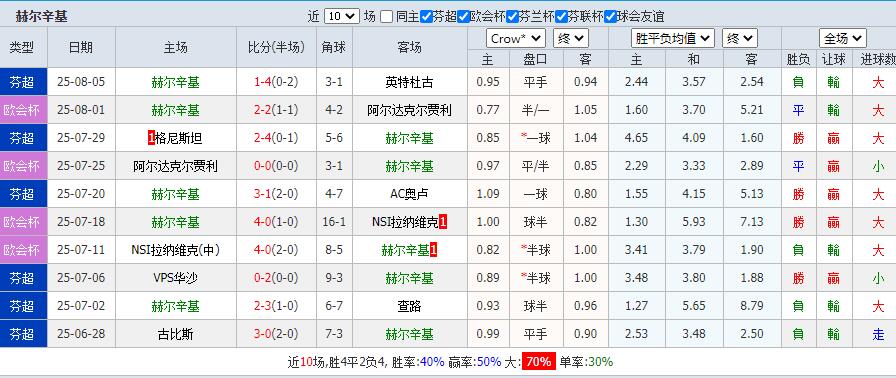The width and height of the screenshot is (896, 378).
Task: Toggle the 同主 checkbox
Action: [387, 17]
